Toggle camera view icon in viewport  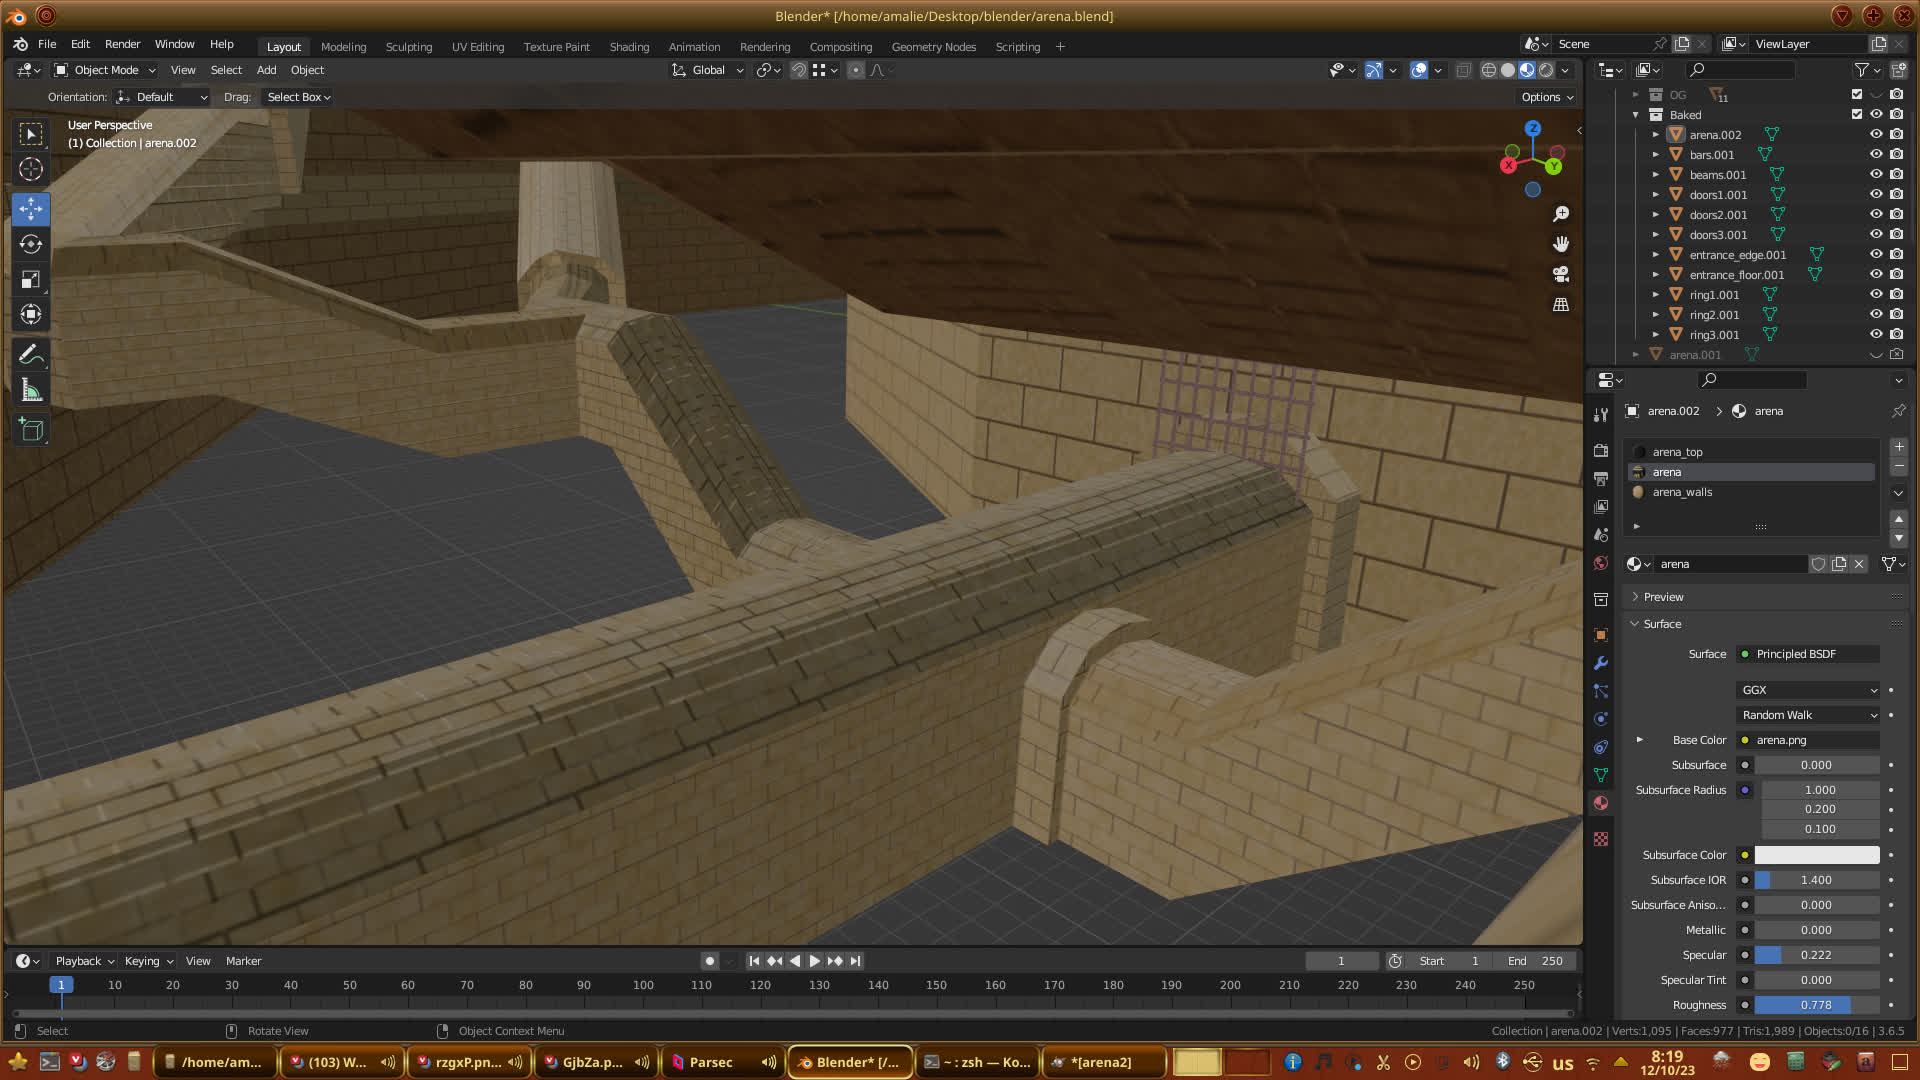tap(1560, 274)
